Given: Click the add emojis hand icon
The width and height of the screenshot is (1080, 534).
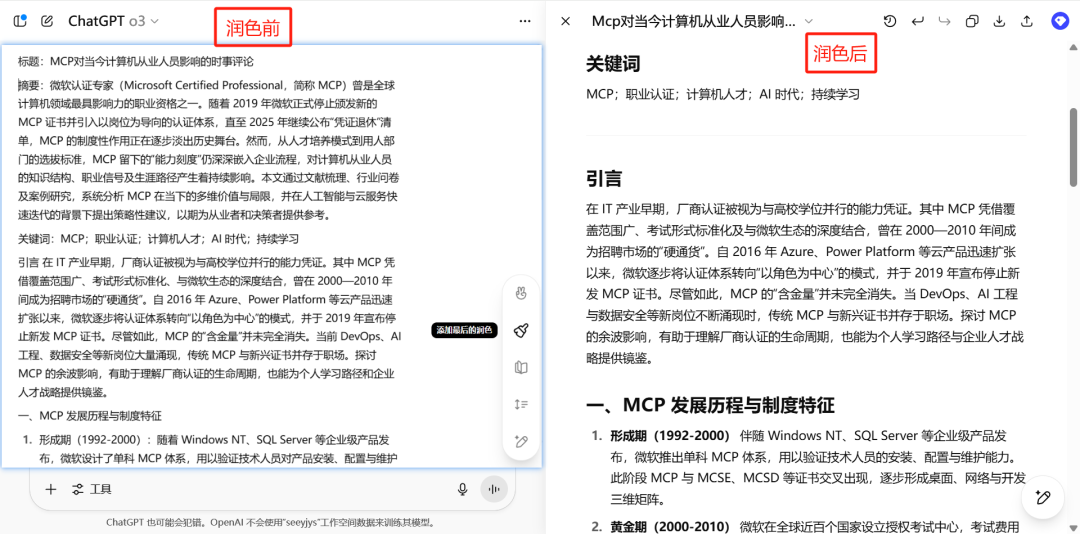Looking at the screenshot, I should pyautogui.click(x=521, y=293).
